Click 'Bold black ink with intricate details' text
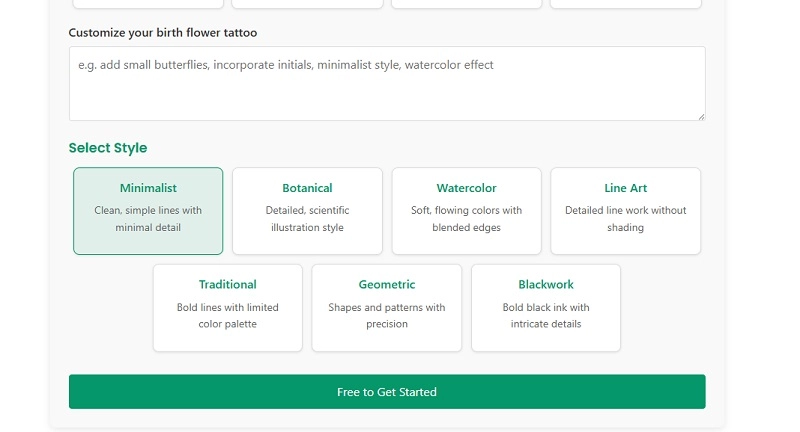Screen dimensions: 800x432 (x=545, y=316)
